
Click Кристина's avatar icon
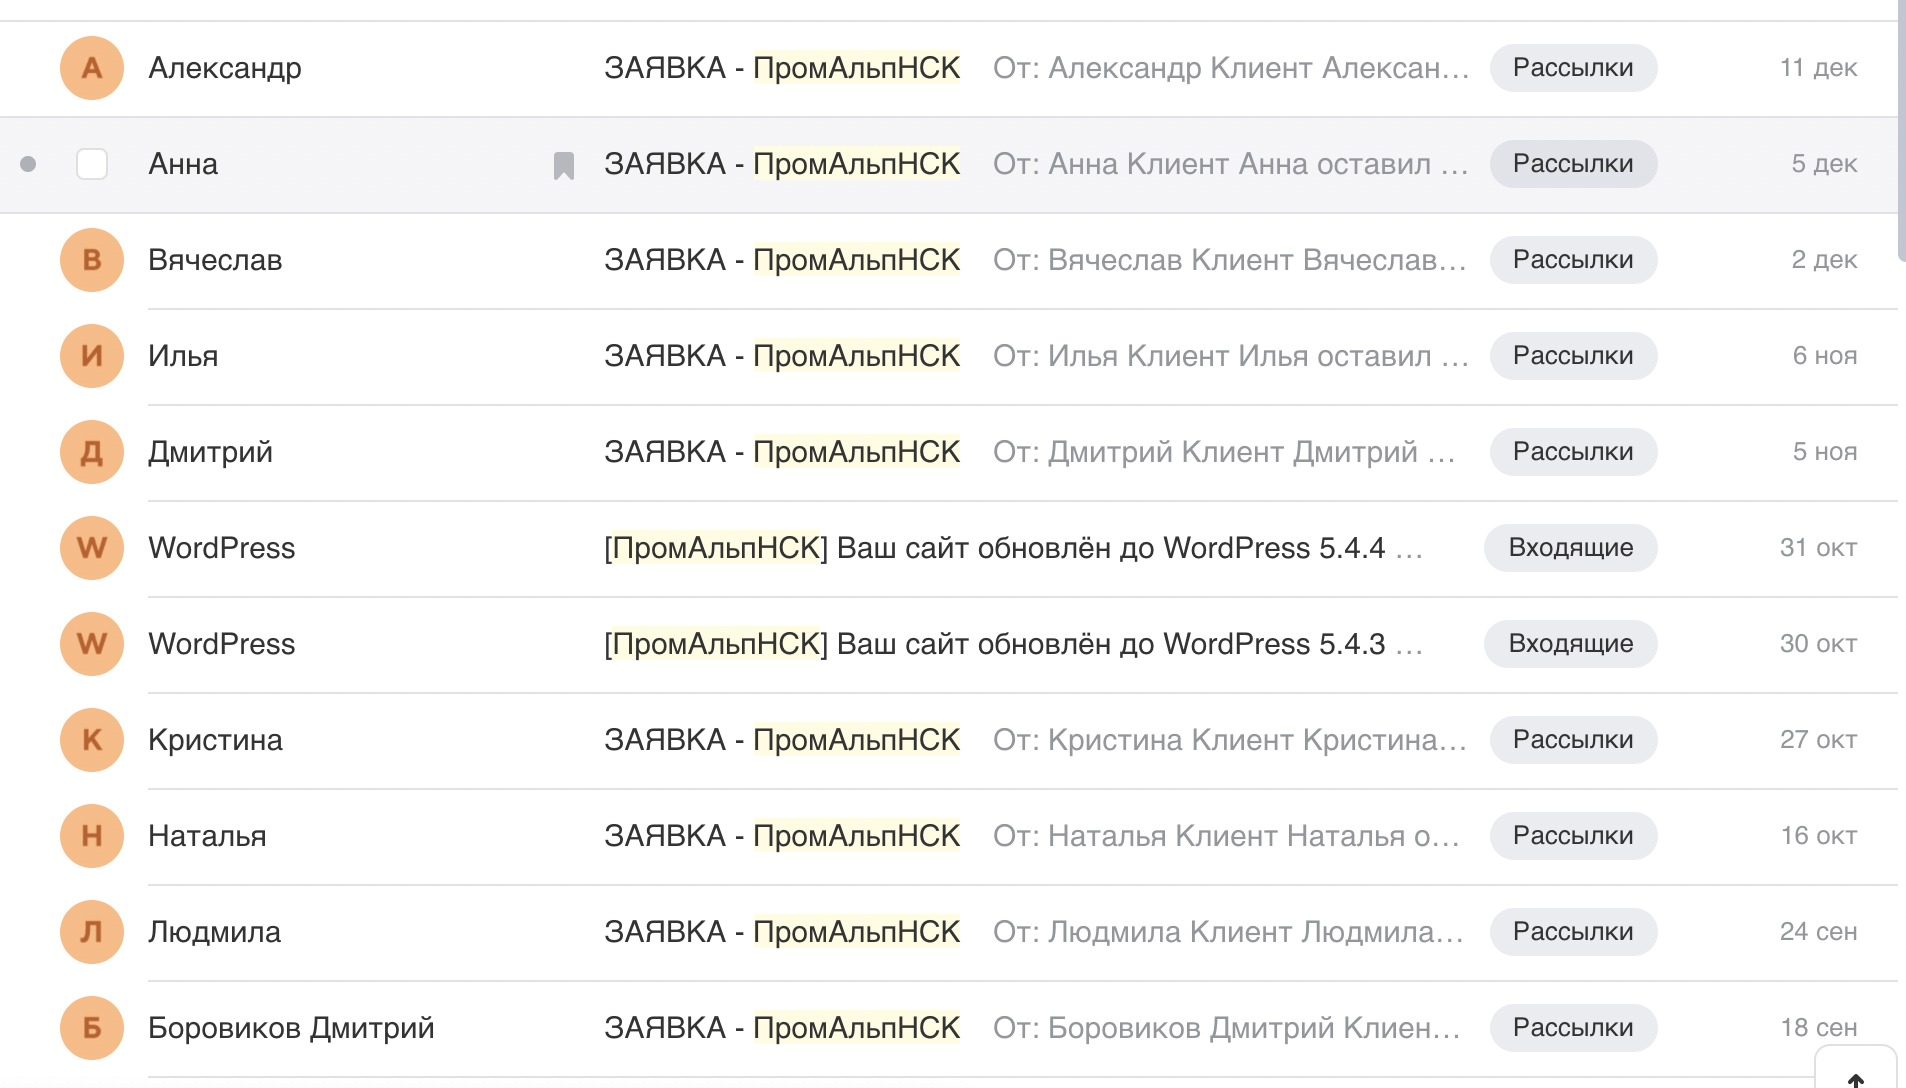(91, 740)
